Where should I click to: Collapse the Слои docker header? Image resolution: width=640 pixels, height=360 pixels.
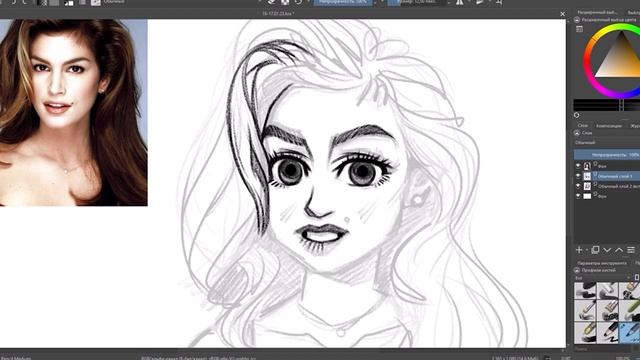pos(577,133)
